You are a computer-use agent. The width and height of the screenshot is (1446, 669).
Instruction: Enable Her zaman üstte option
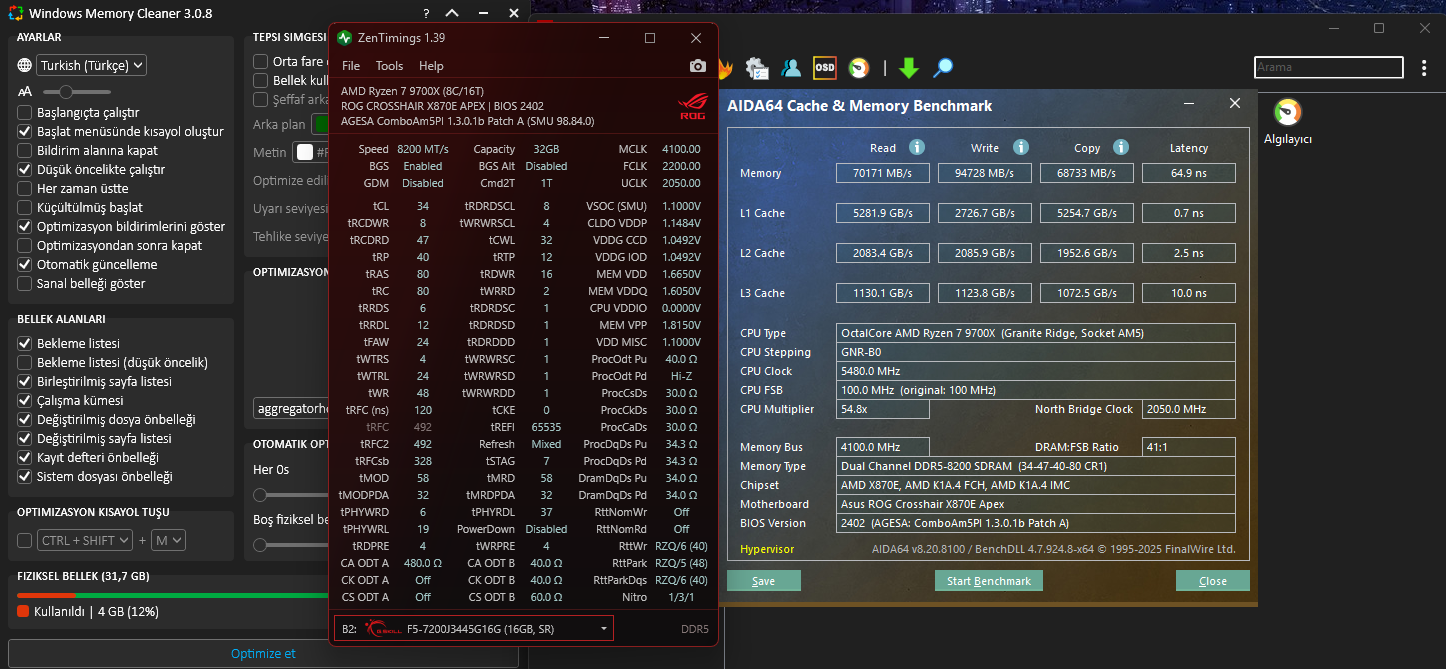pyautogui.click(x=25, y=188)
